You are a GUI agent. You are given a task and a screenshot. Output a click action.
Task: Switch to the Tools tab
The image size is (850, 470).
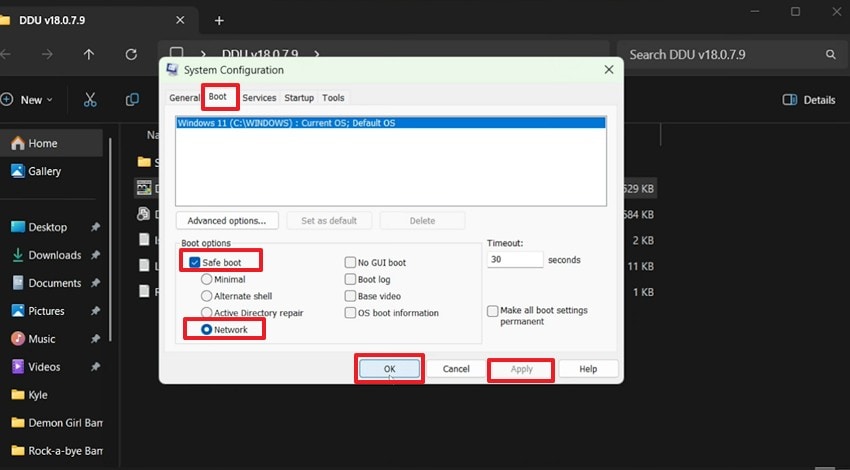point(333,98)
